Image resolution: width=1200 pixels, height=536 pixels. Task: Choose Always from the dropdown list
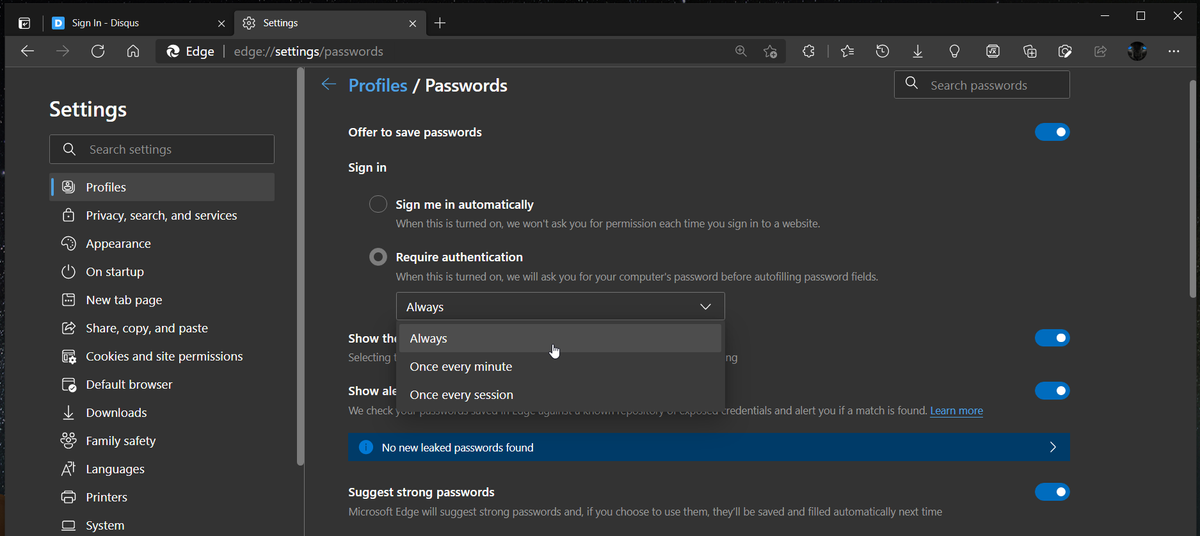click(x=560, y=338)
